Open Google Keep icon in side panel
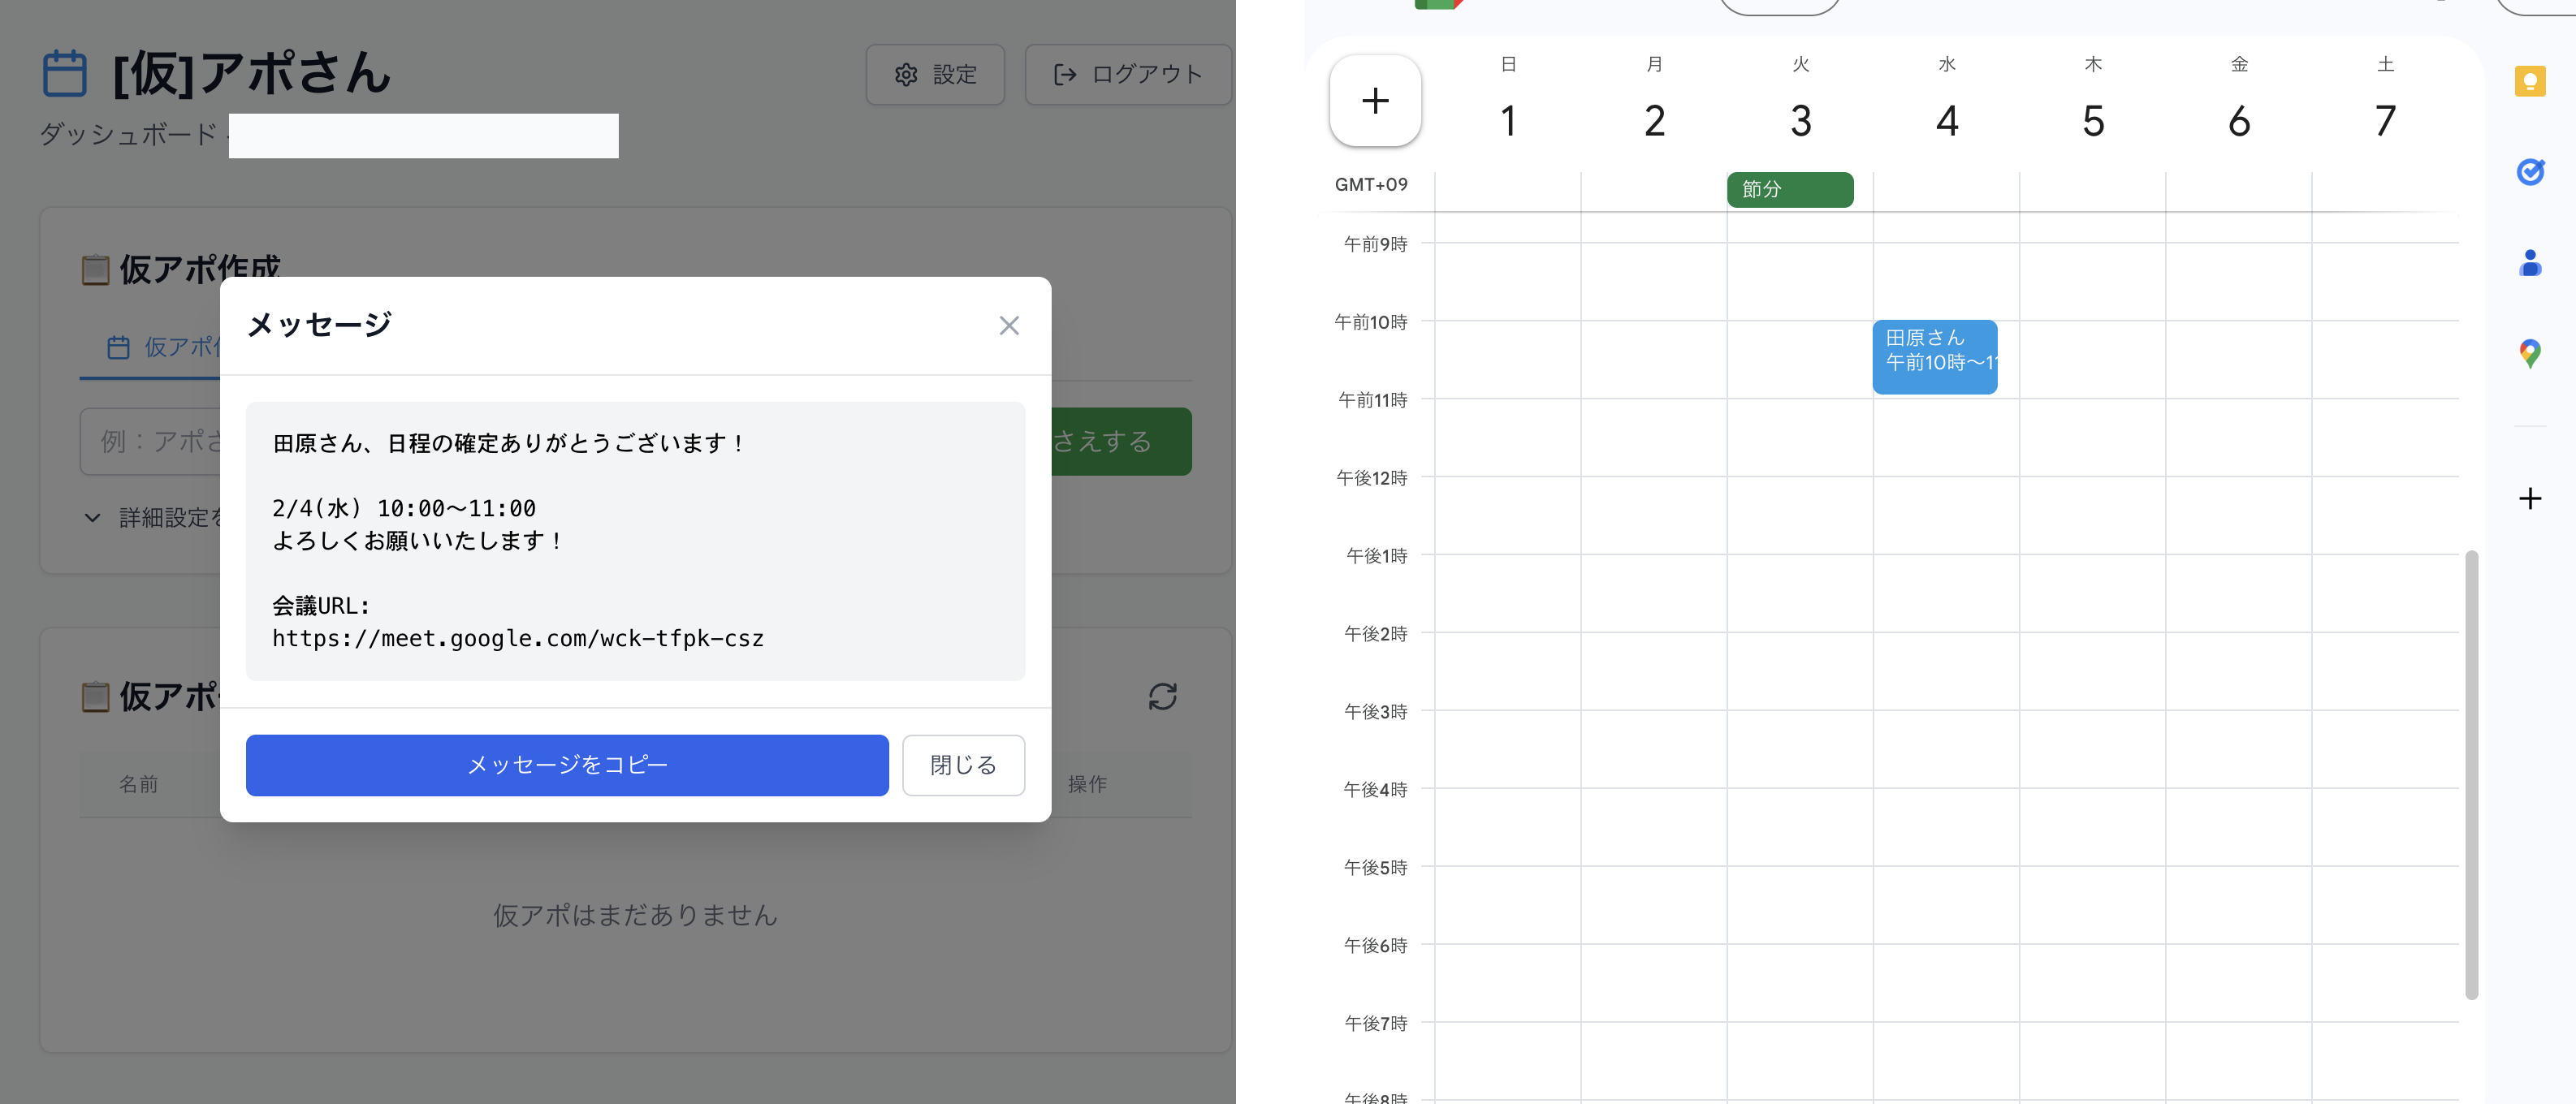The image size is (2576, 1104). (2530, 81)
